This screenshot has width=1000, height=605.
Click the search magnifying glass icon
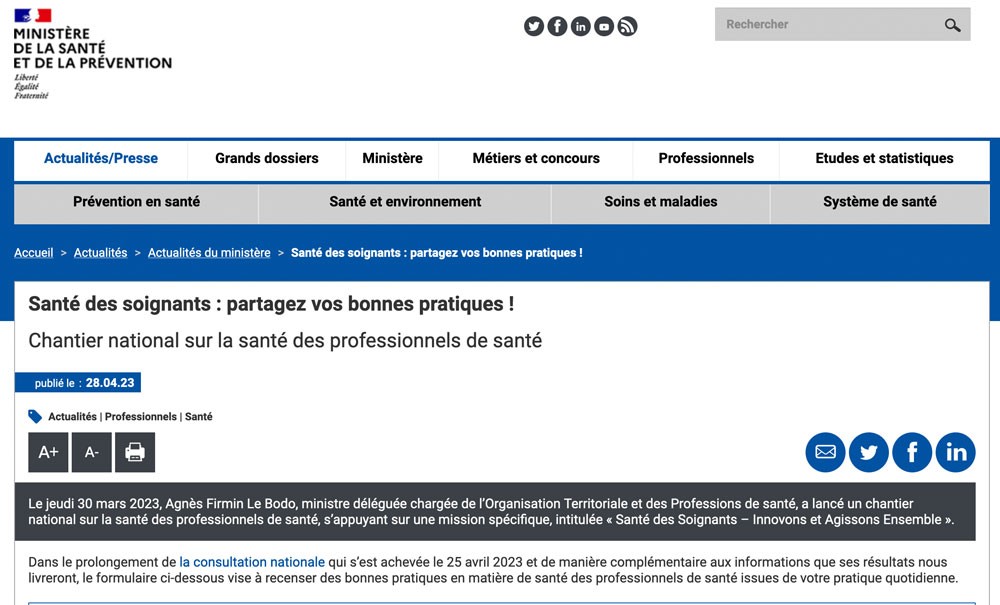click(x=952, y=25)
